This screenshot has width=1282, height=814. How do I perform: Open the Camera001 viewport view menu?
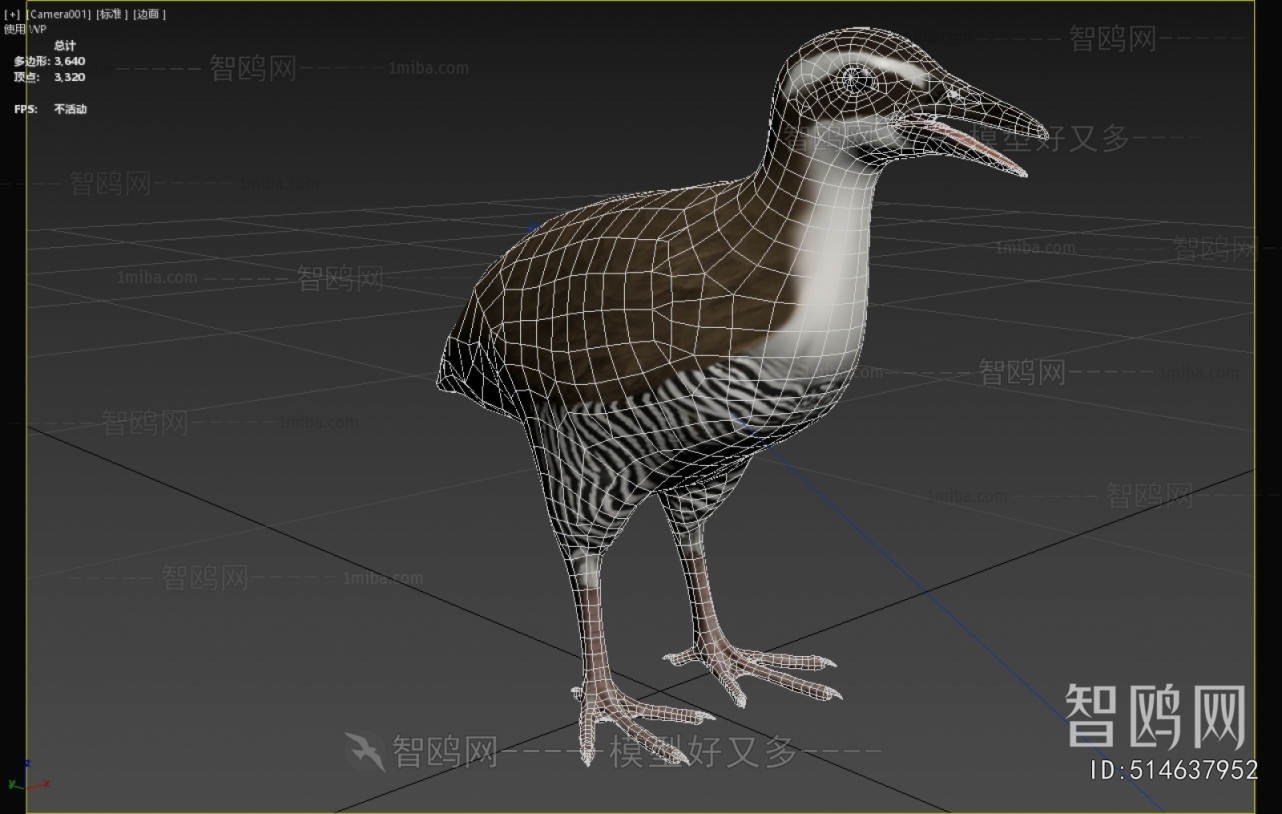tap(58, 14)
